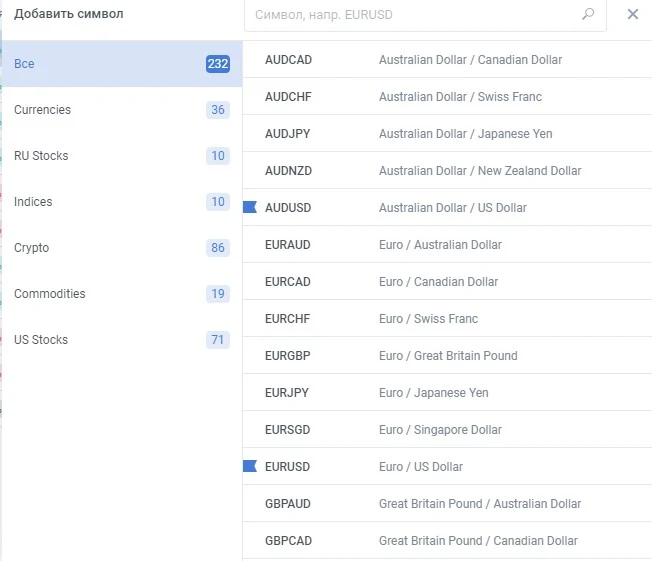Click 'Great Britain Pound / Australian Dollar' description

(480, 504)
